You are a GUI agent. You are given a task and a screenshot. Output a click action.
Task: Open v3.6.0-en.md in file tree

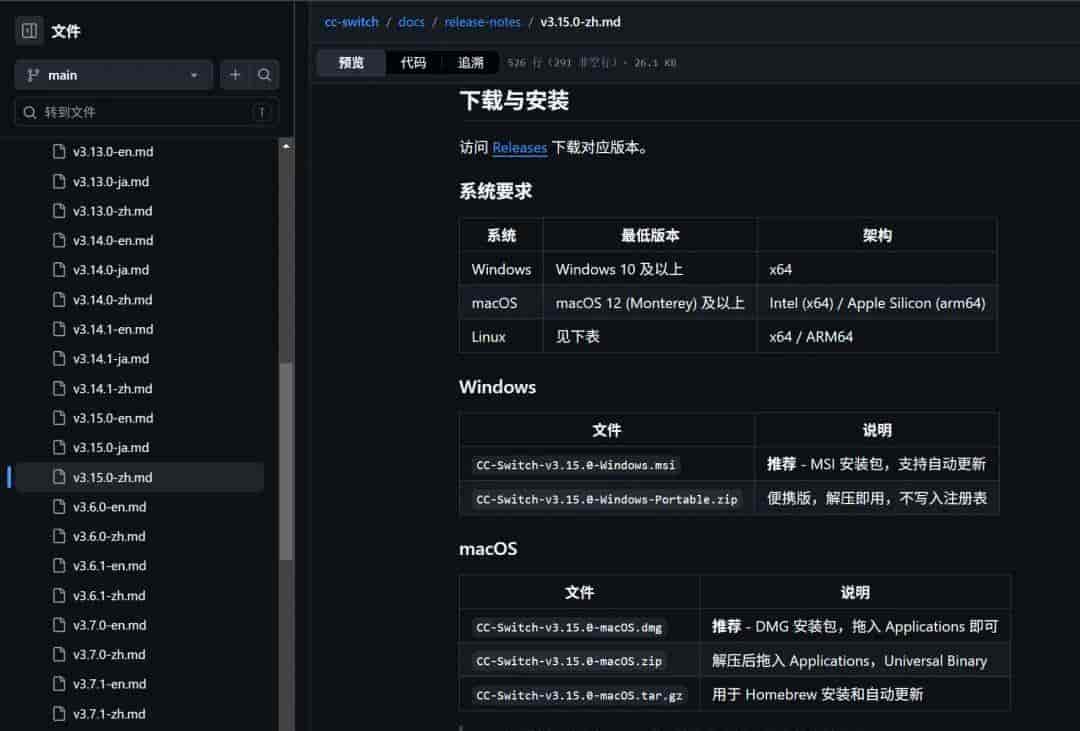110,507
